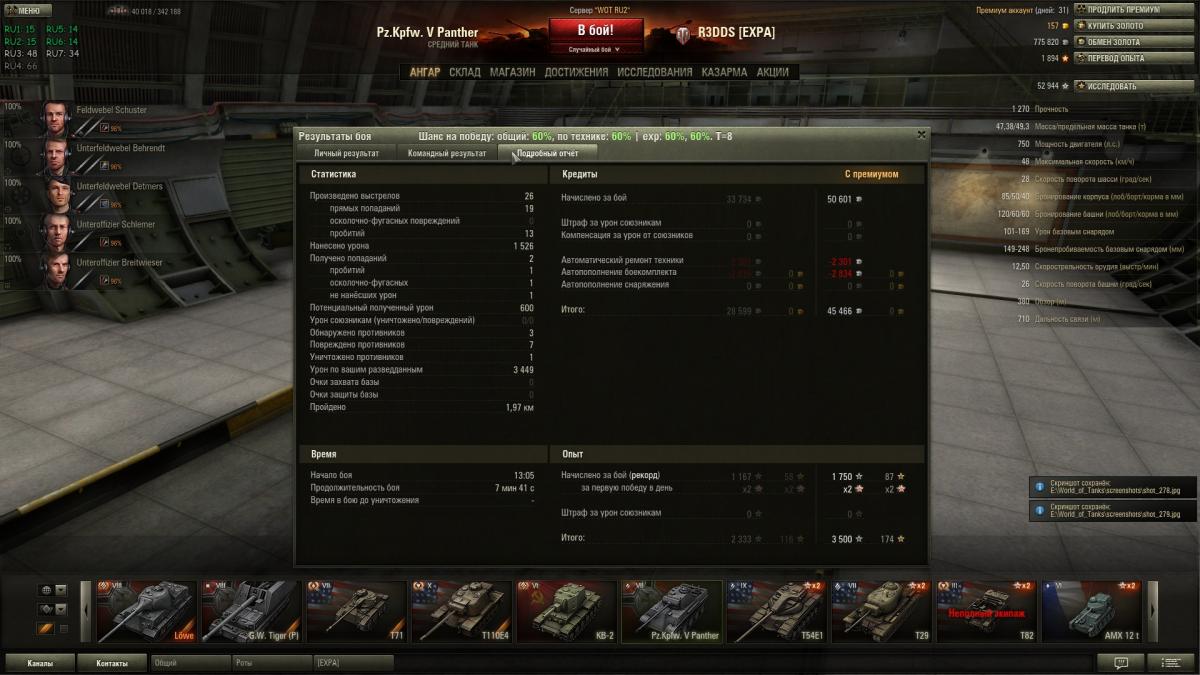The image size is (1200, 675).
Task: Select the T110E4 tank in carousel
Action: click(461, 611)
